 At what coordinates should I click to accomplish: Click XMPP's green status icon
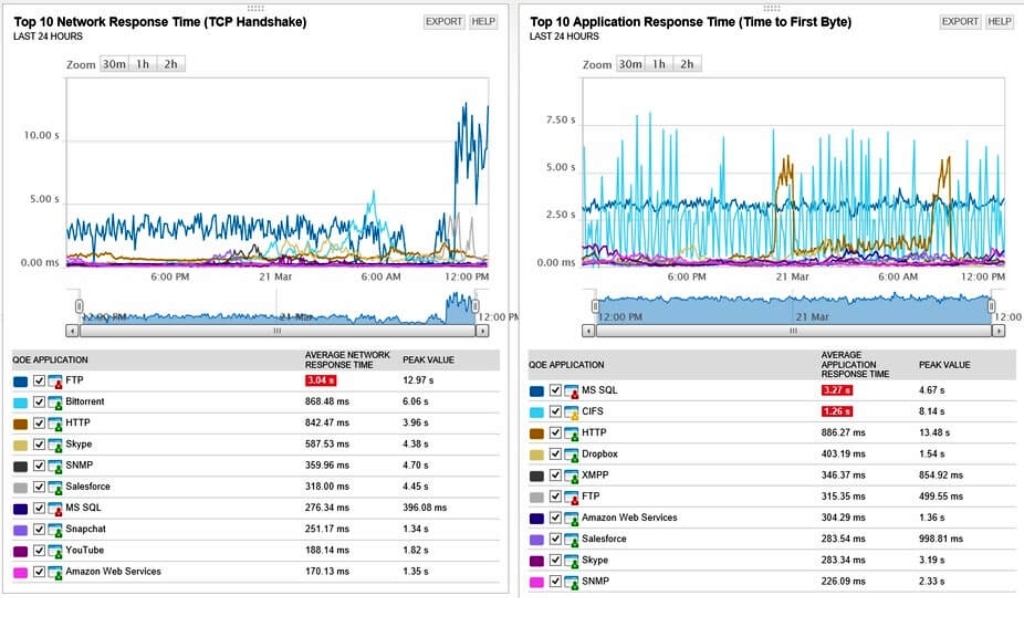pos(574,476)
